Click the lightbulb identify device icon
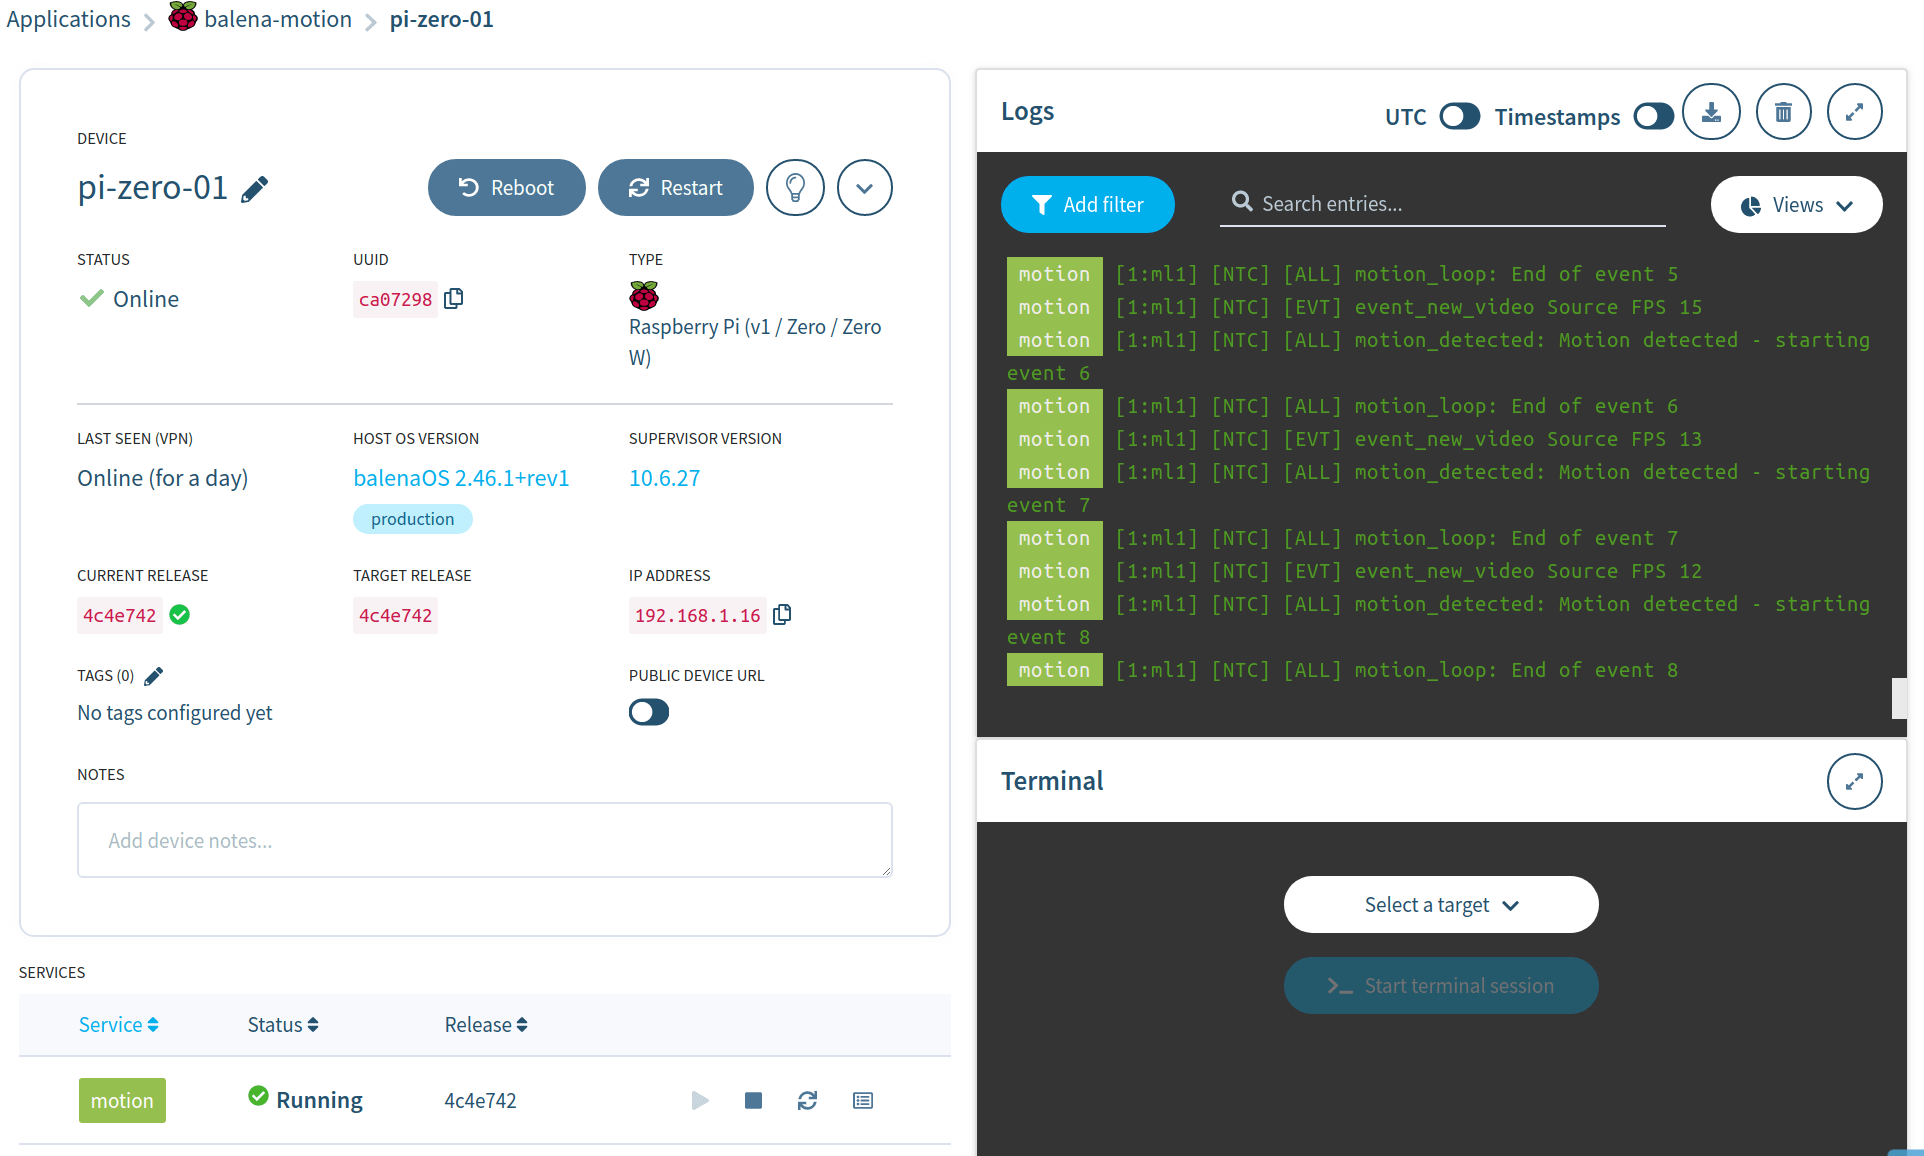The height and width of the screenshot is (1156, 1924). tap(795, 188)
